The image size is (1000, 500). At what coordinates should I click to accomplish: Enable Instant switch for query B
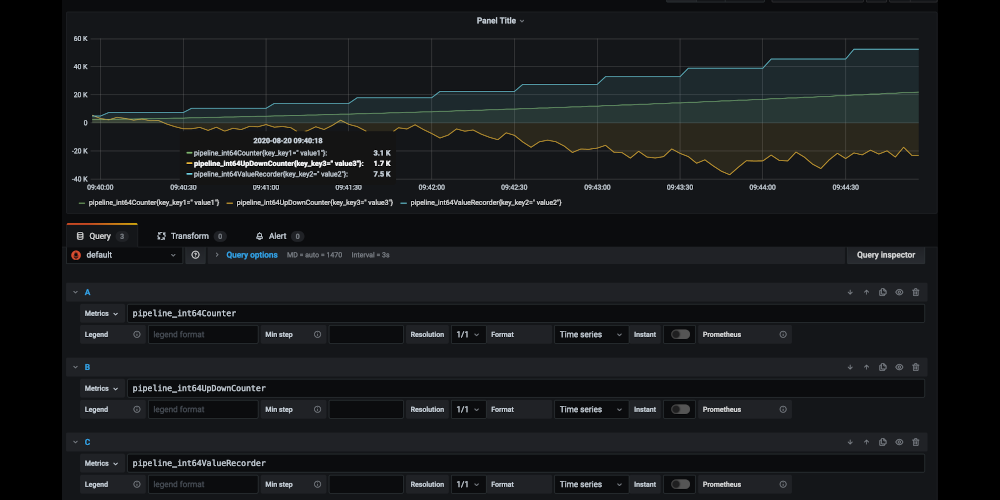click(x=680, y=409)
